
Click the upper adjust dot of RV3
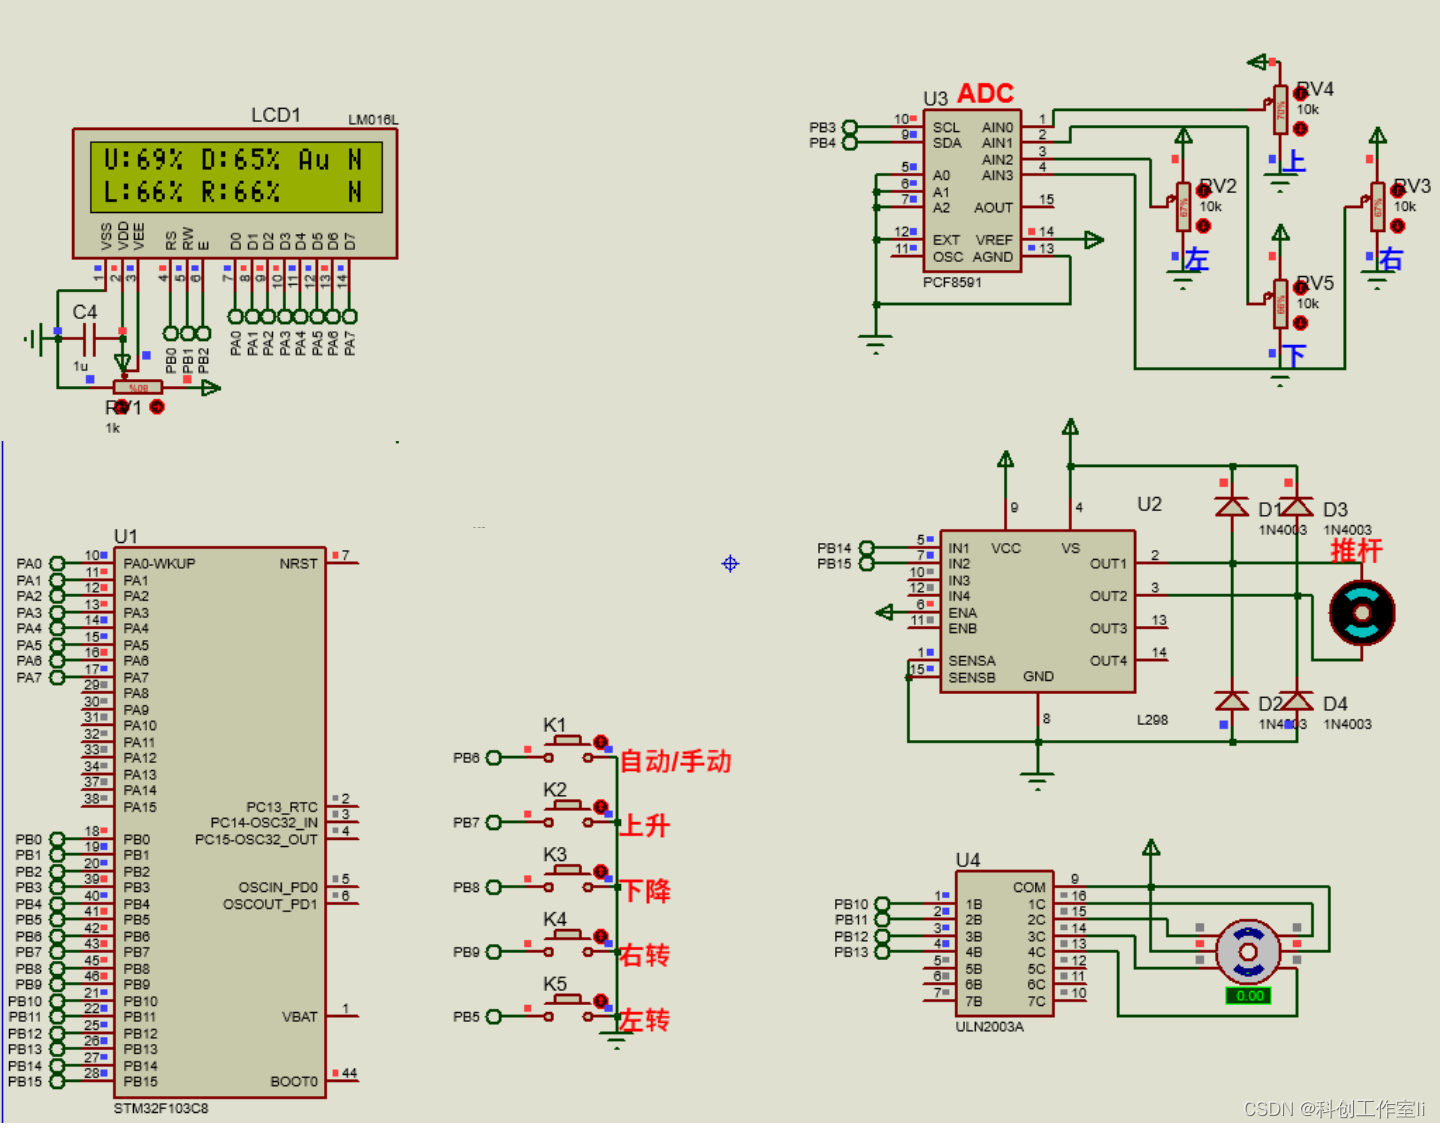pyautogui.click(x=1398, y=190)
